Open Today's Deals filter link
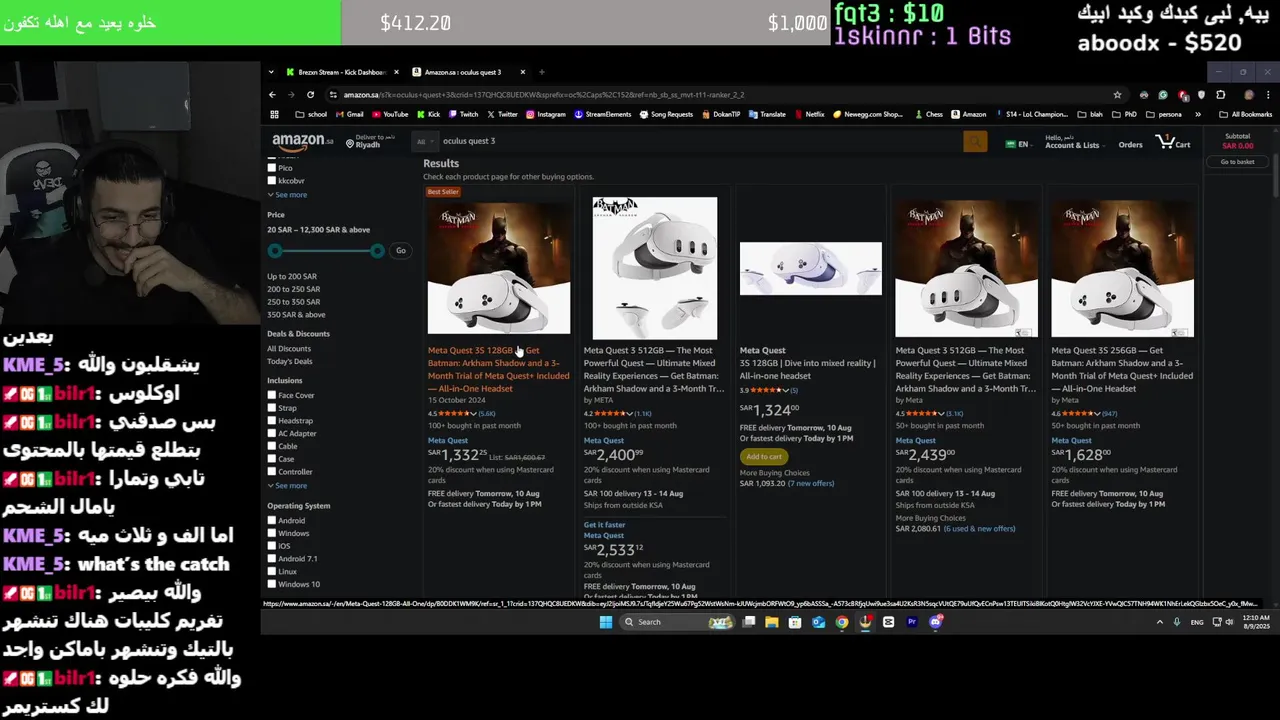This screenshot has height=720, width=1280. 290,361
